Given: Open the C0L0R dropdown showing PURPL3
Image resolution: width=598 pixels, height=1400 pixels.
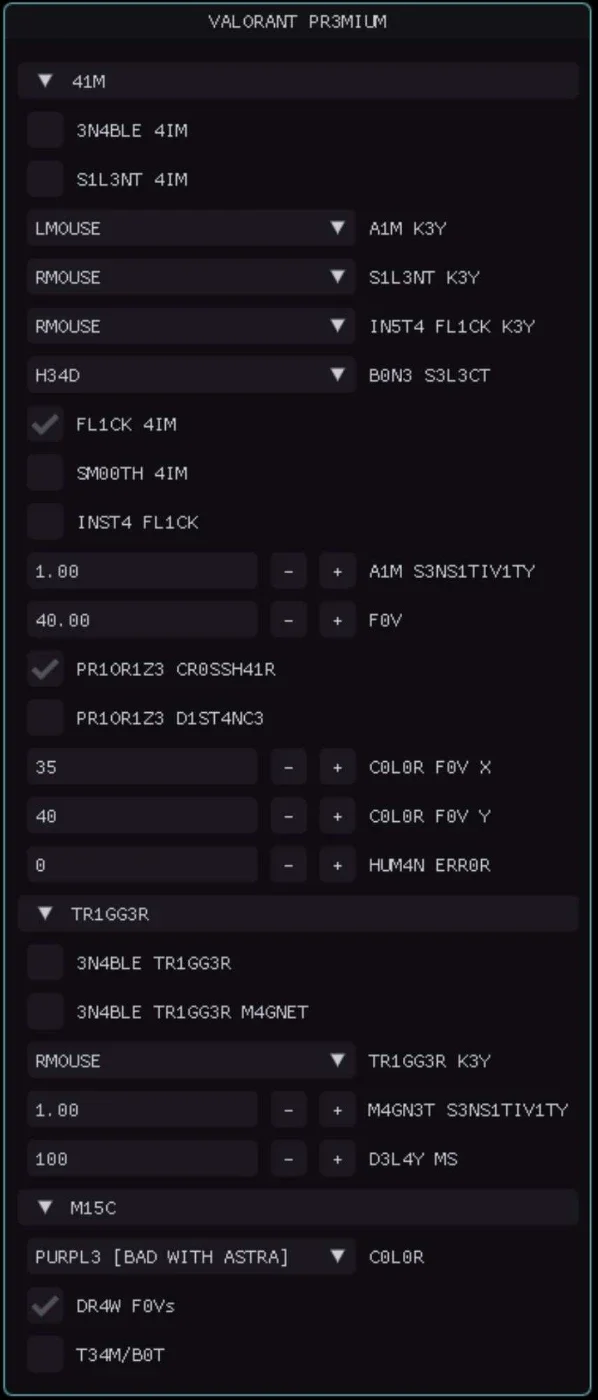Looking at the screenshot, I should (x=191, y=1257).
